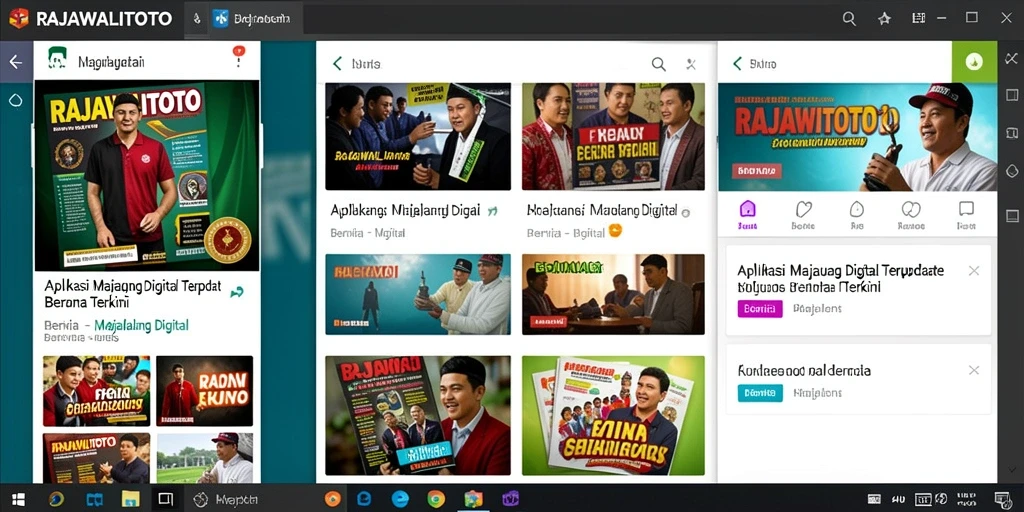1024x512 pixels.
Task: Open the top-left news thumbnail in middle panel
Action: coord(418,136)
